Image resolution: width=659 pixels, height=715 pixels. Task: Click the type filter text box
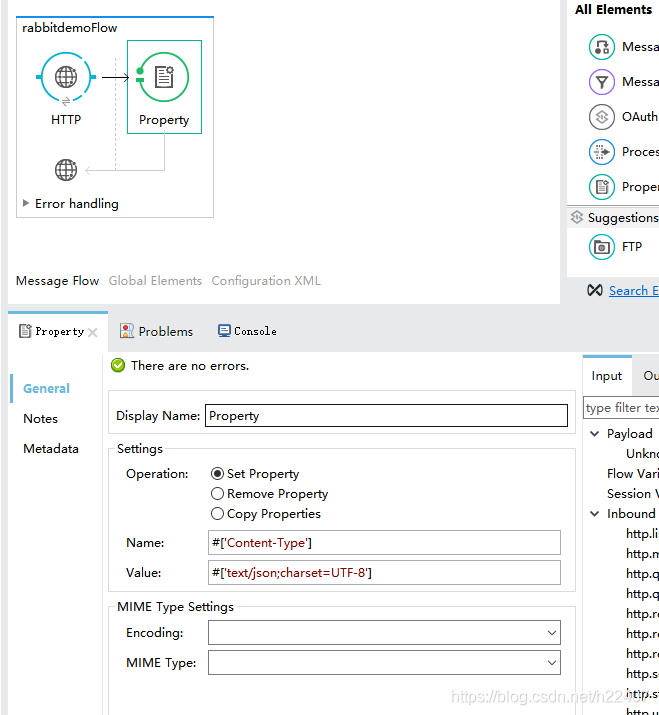click(621, 408)
